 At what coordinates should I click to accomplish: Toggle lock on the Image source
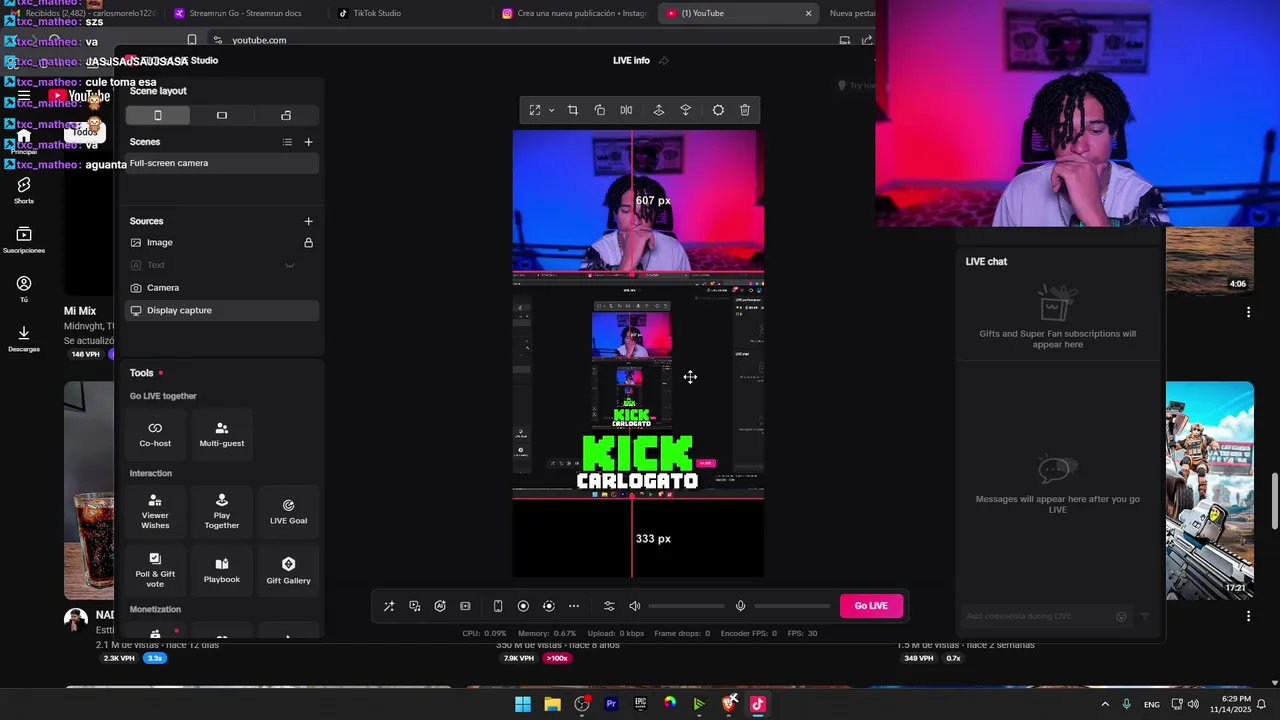point(308,242)
